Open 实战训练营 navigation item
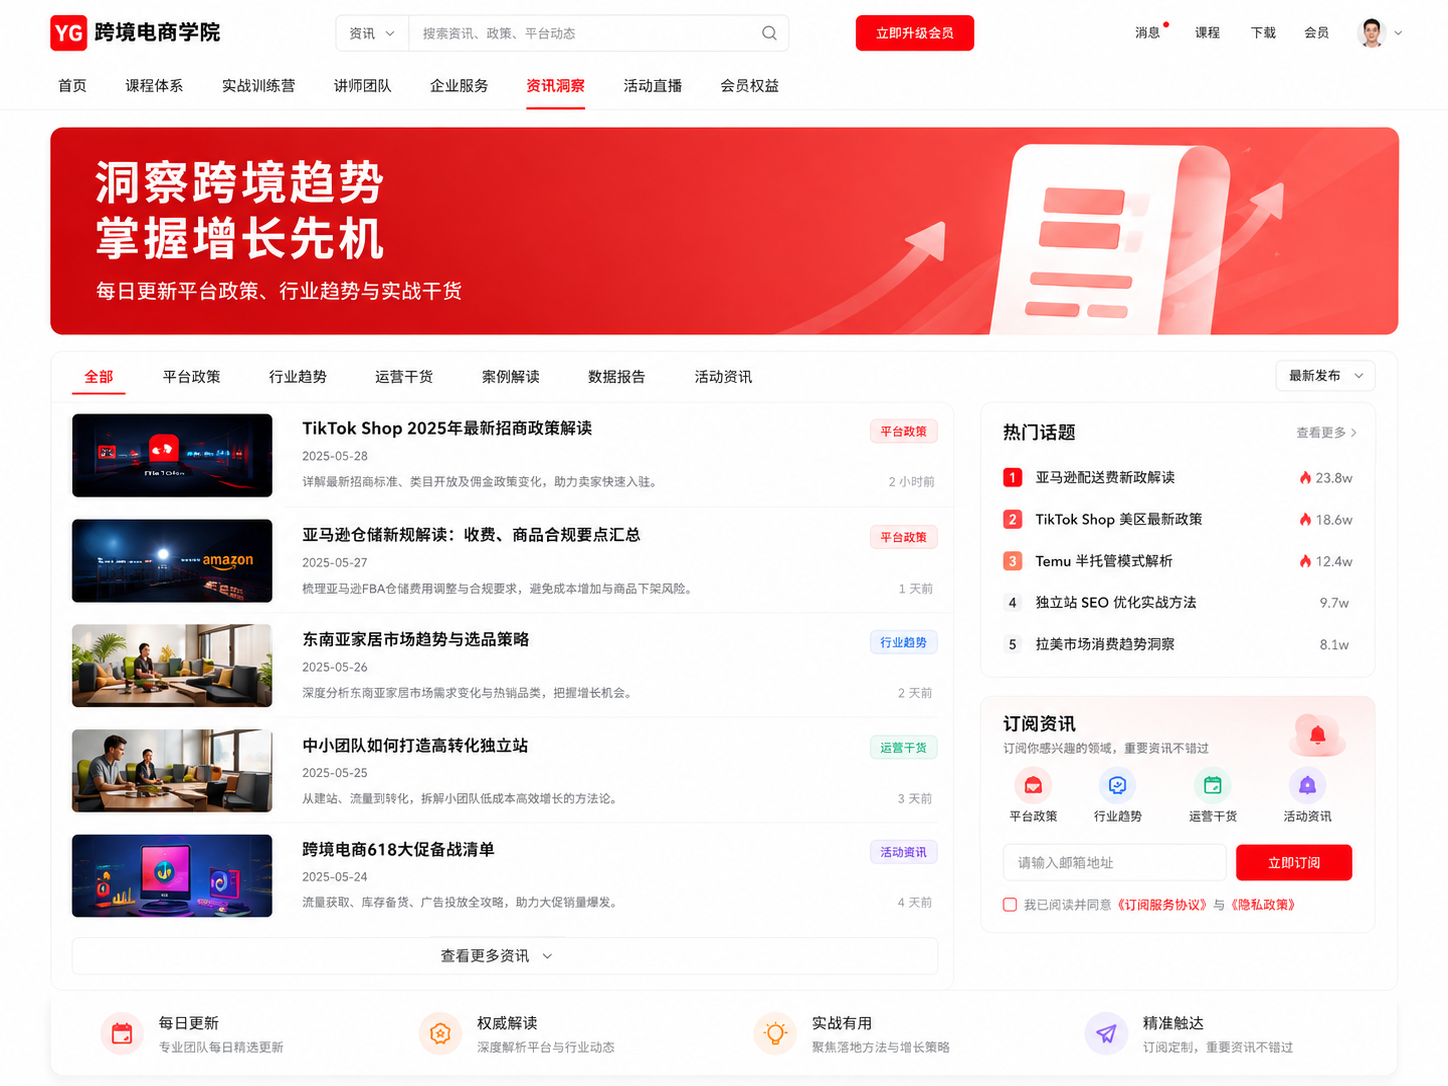The height and width of the screenshot is (1086, 1448). click(258, 86)
